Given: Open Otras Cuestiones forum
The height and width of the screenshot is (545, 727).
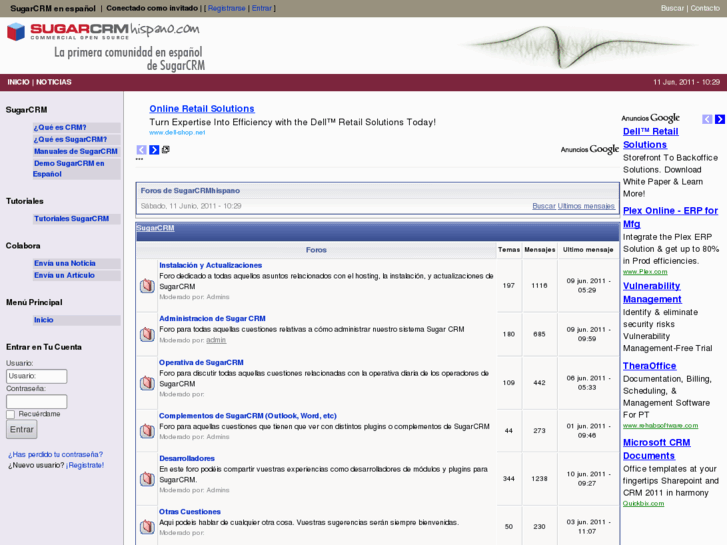Looking at the screenshot, I should 190,512.
